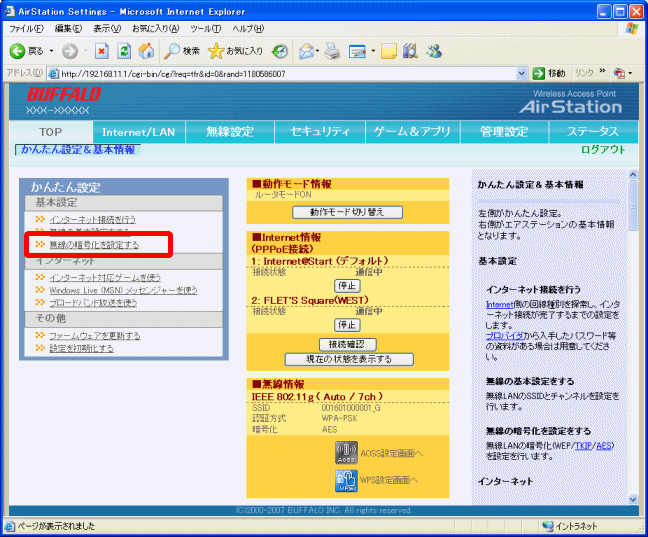
Task: Stop page loading with red X icon
Action: (x=102, y=51)
